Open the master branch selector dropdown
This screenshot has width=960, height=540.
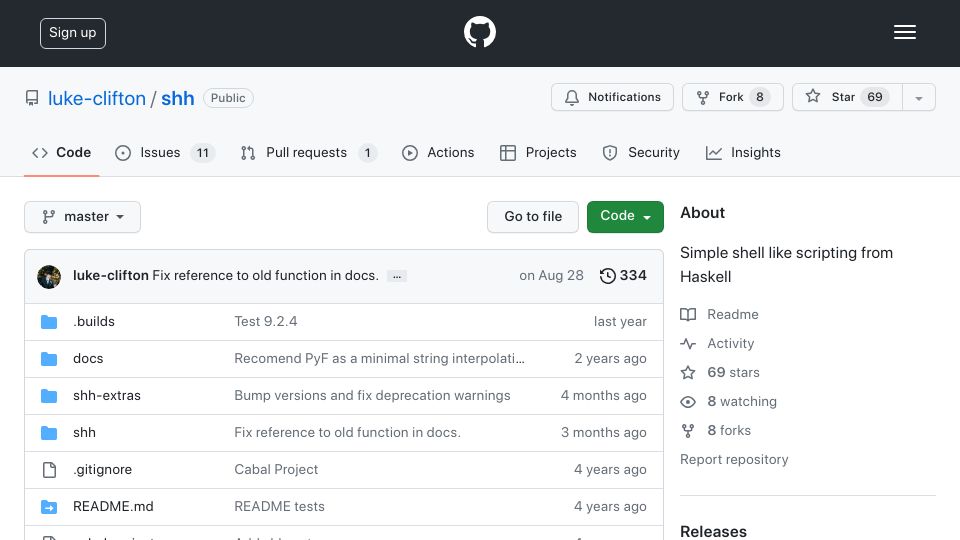(x=83, y=217)
